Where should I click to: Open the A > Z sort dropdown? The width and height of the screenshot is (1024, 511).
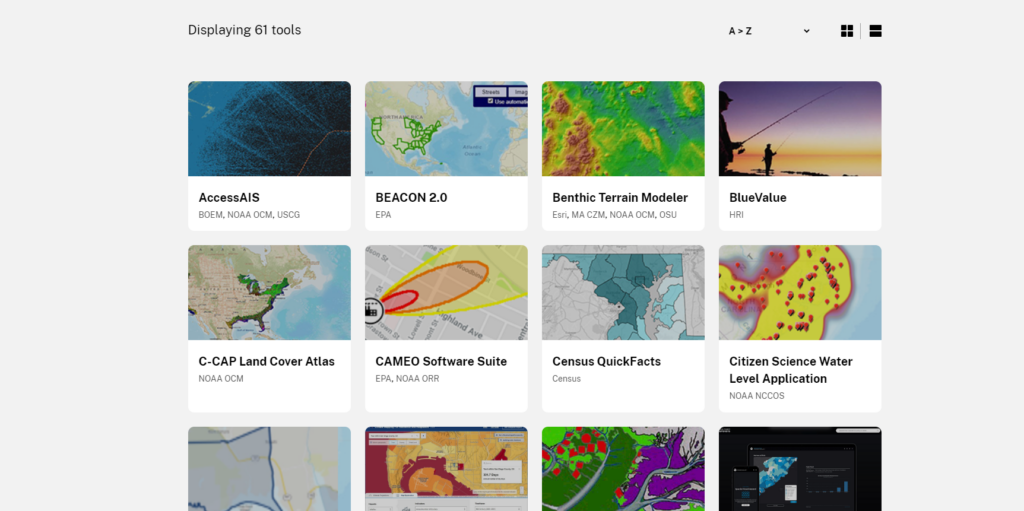pyautogui.click(x=769, y=31)
